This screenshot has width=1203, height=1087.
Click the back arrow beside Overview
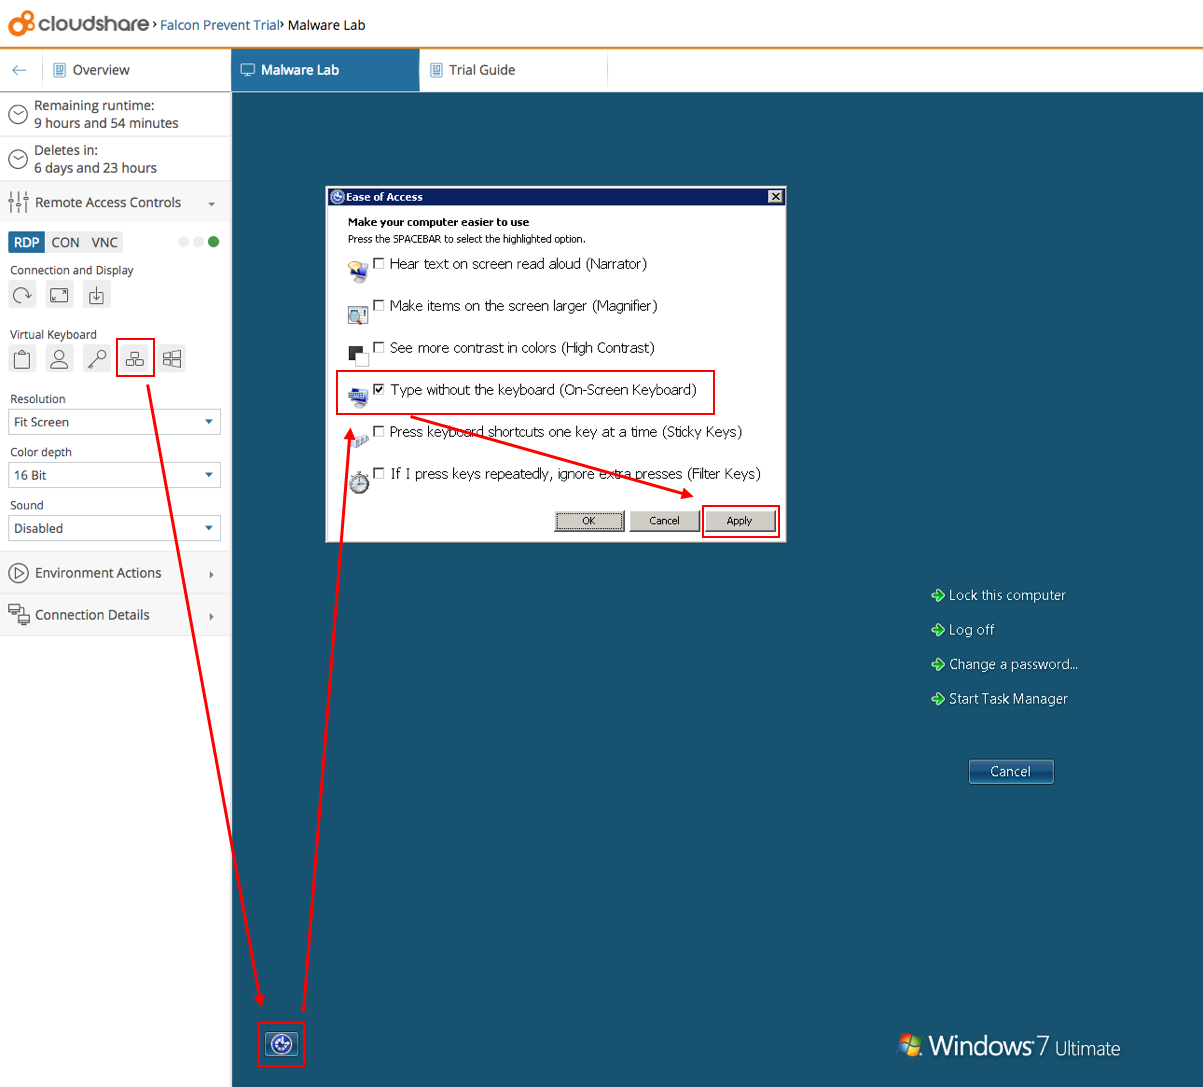[x=19, y=70]
